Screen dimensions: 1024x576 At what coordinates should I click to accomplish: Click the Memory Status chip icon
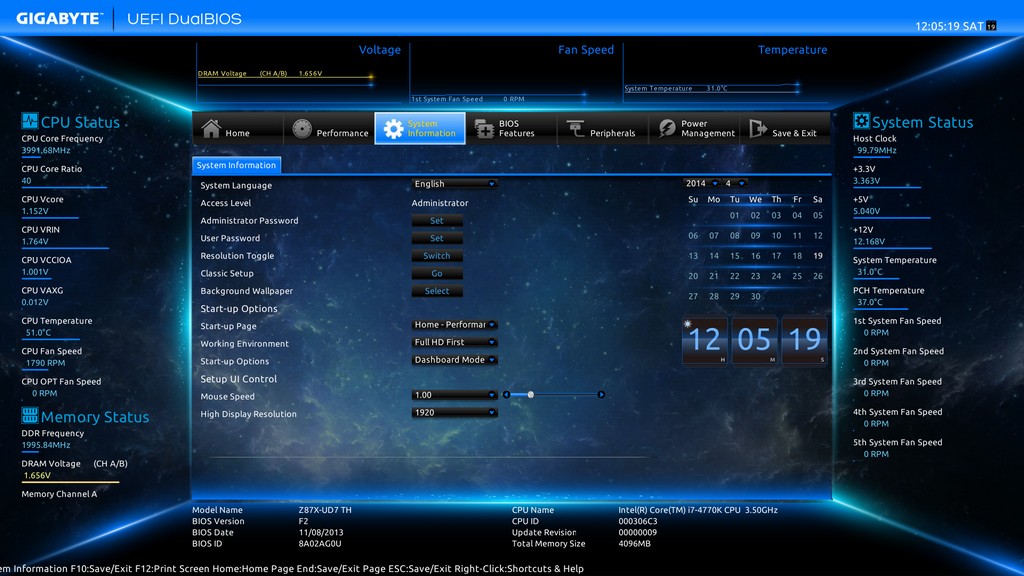click(29, 415)
